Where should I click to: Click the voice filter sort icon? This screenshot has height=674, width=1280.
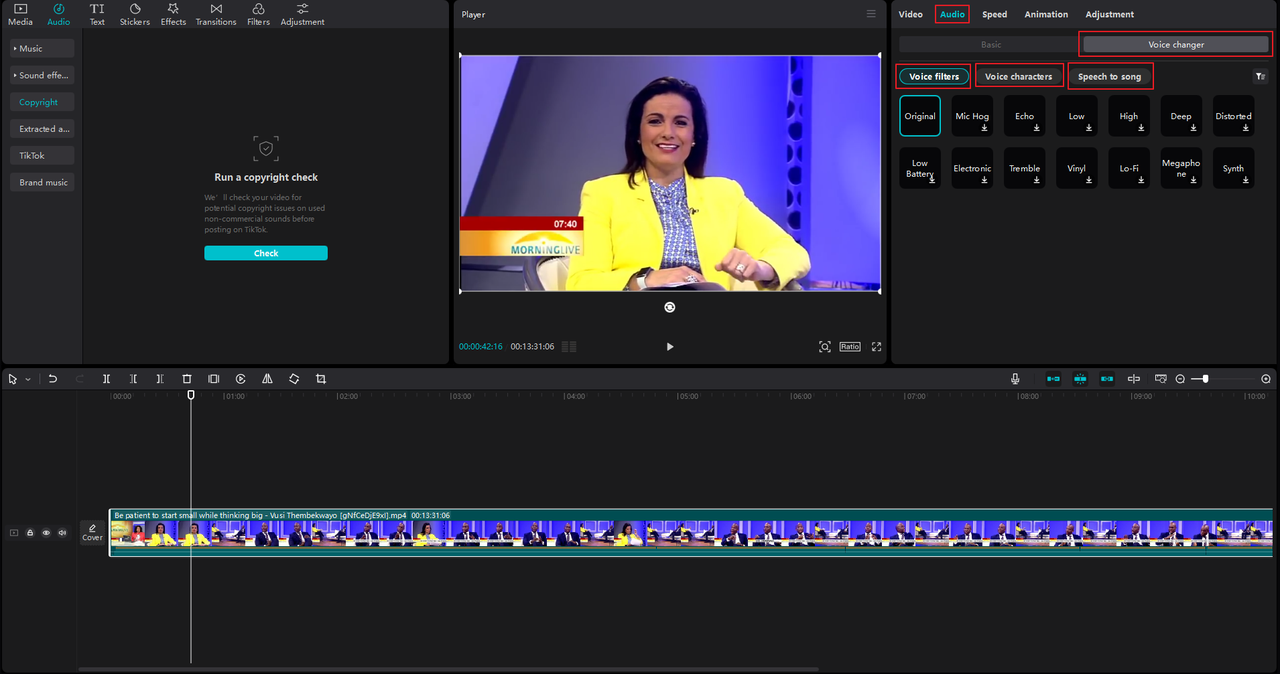click(1260, 76)
